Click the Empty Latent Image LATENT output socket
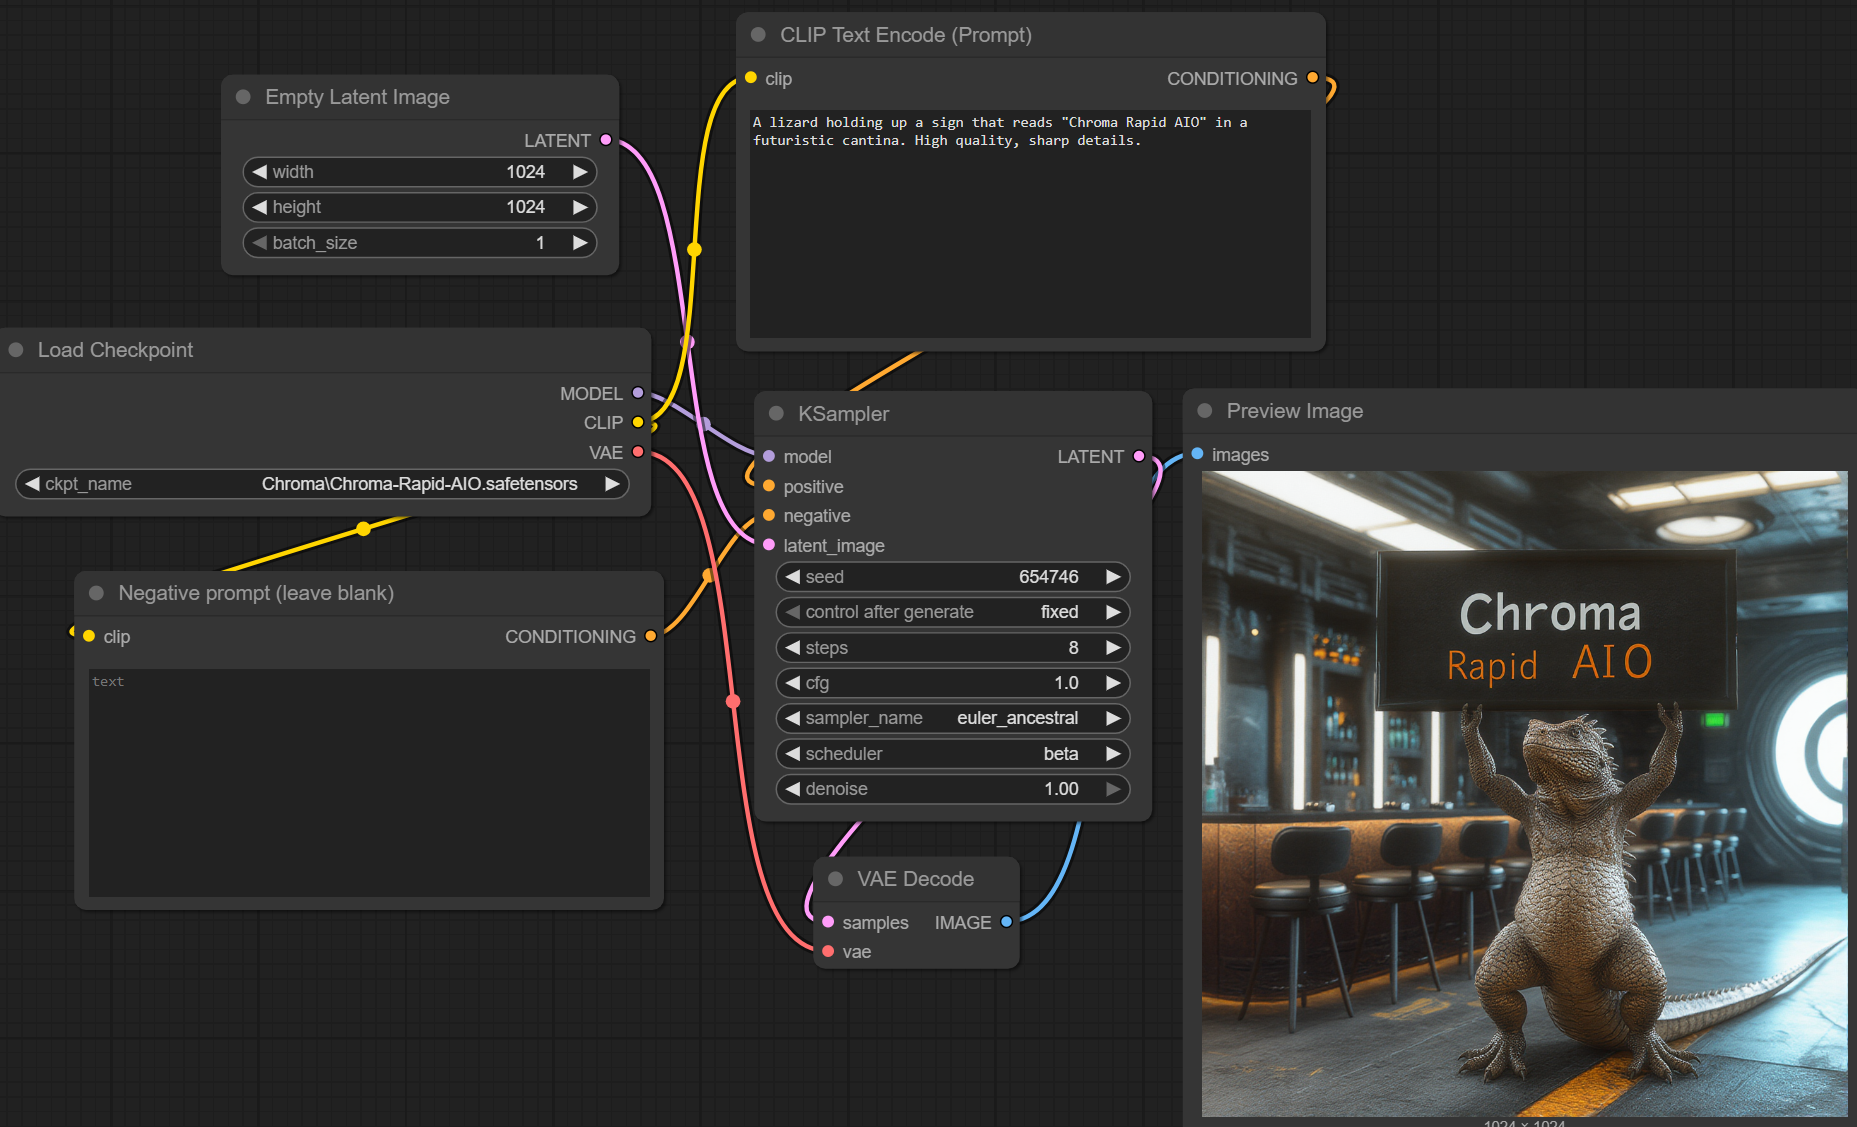Screen dimensions: 1857x1127 point(606,140)
